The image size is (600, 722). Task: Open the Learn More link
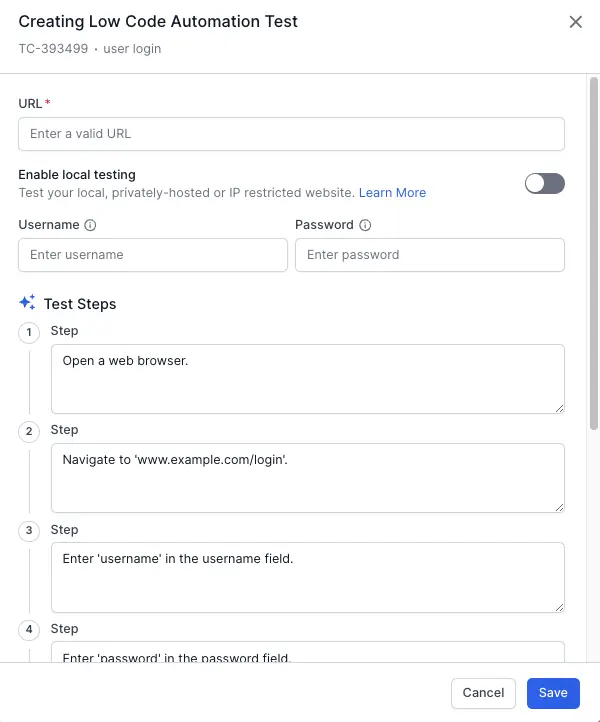(392, 193)
